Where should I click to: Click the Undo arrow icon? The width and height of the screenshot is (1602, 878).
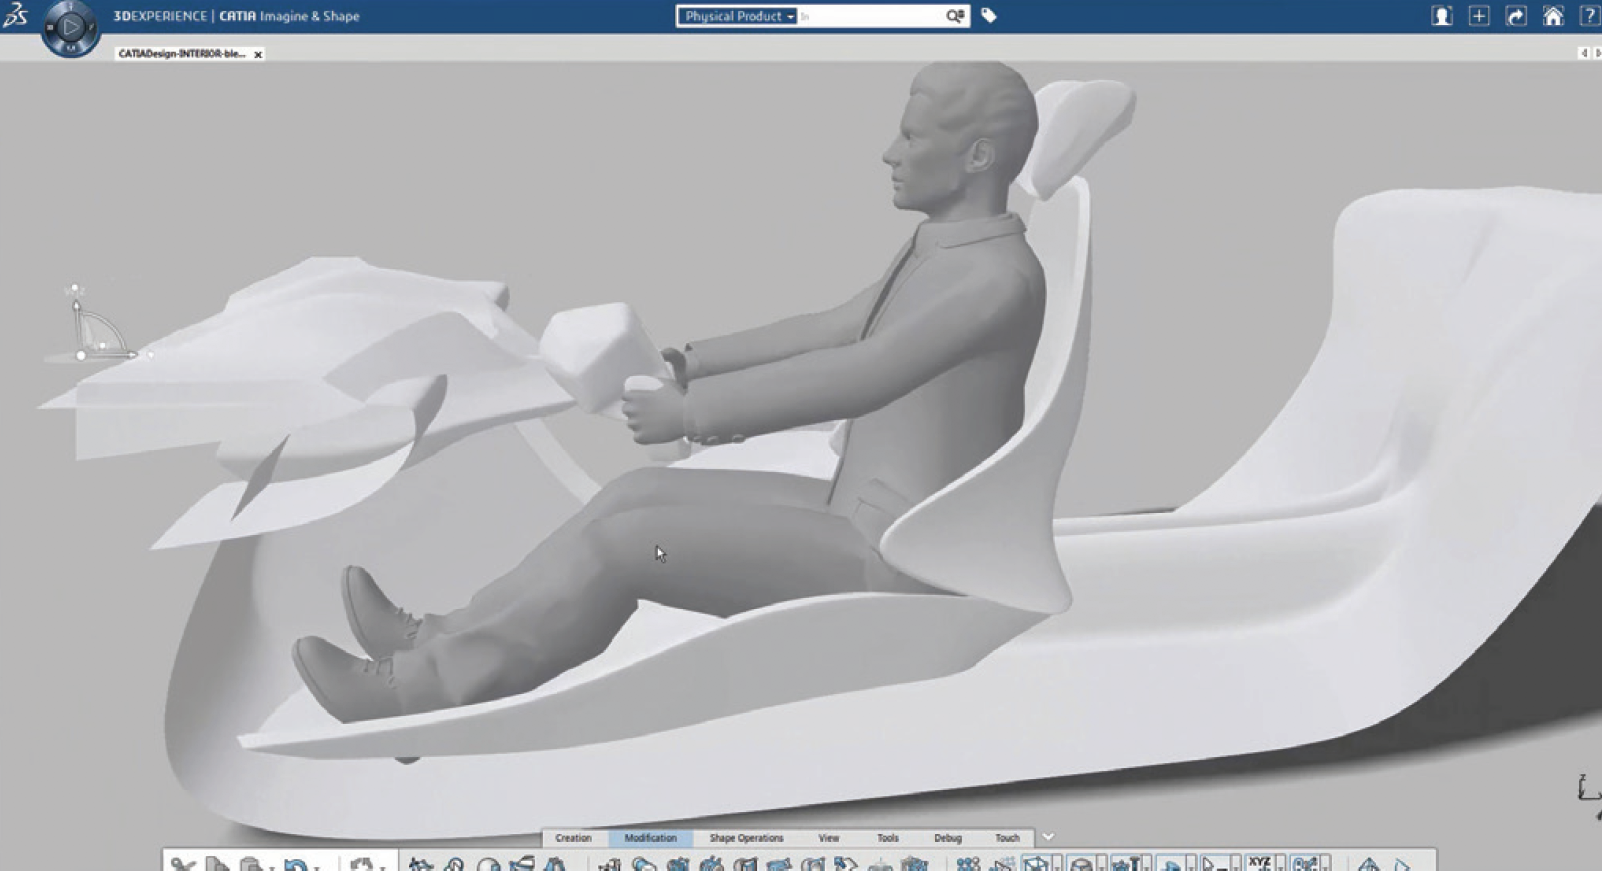[294, 866]
